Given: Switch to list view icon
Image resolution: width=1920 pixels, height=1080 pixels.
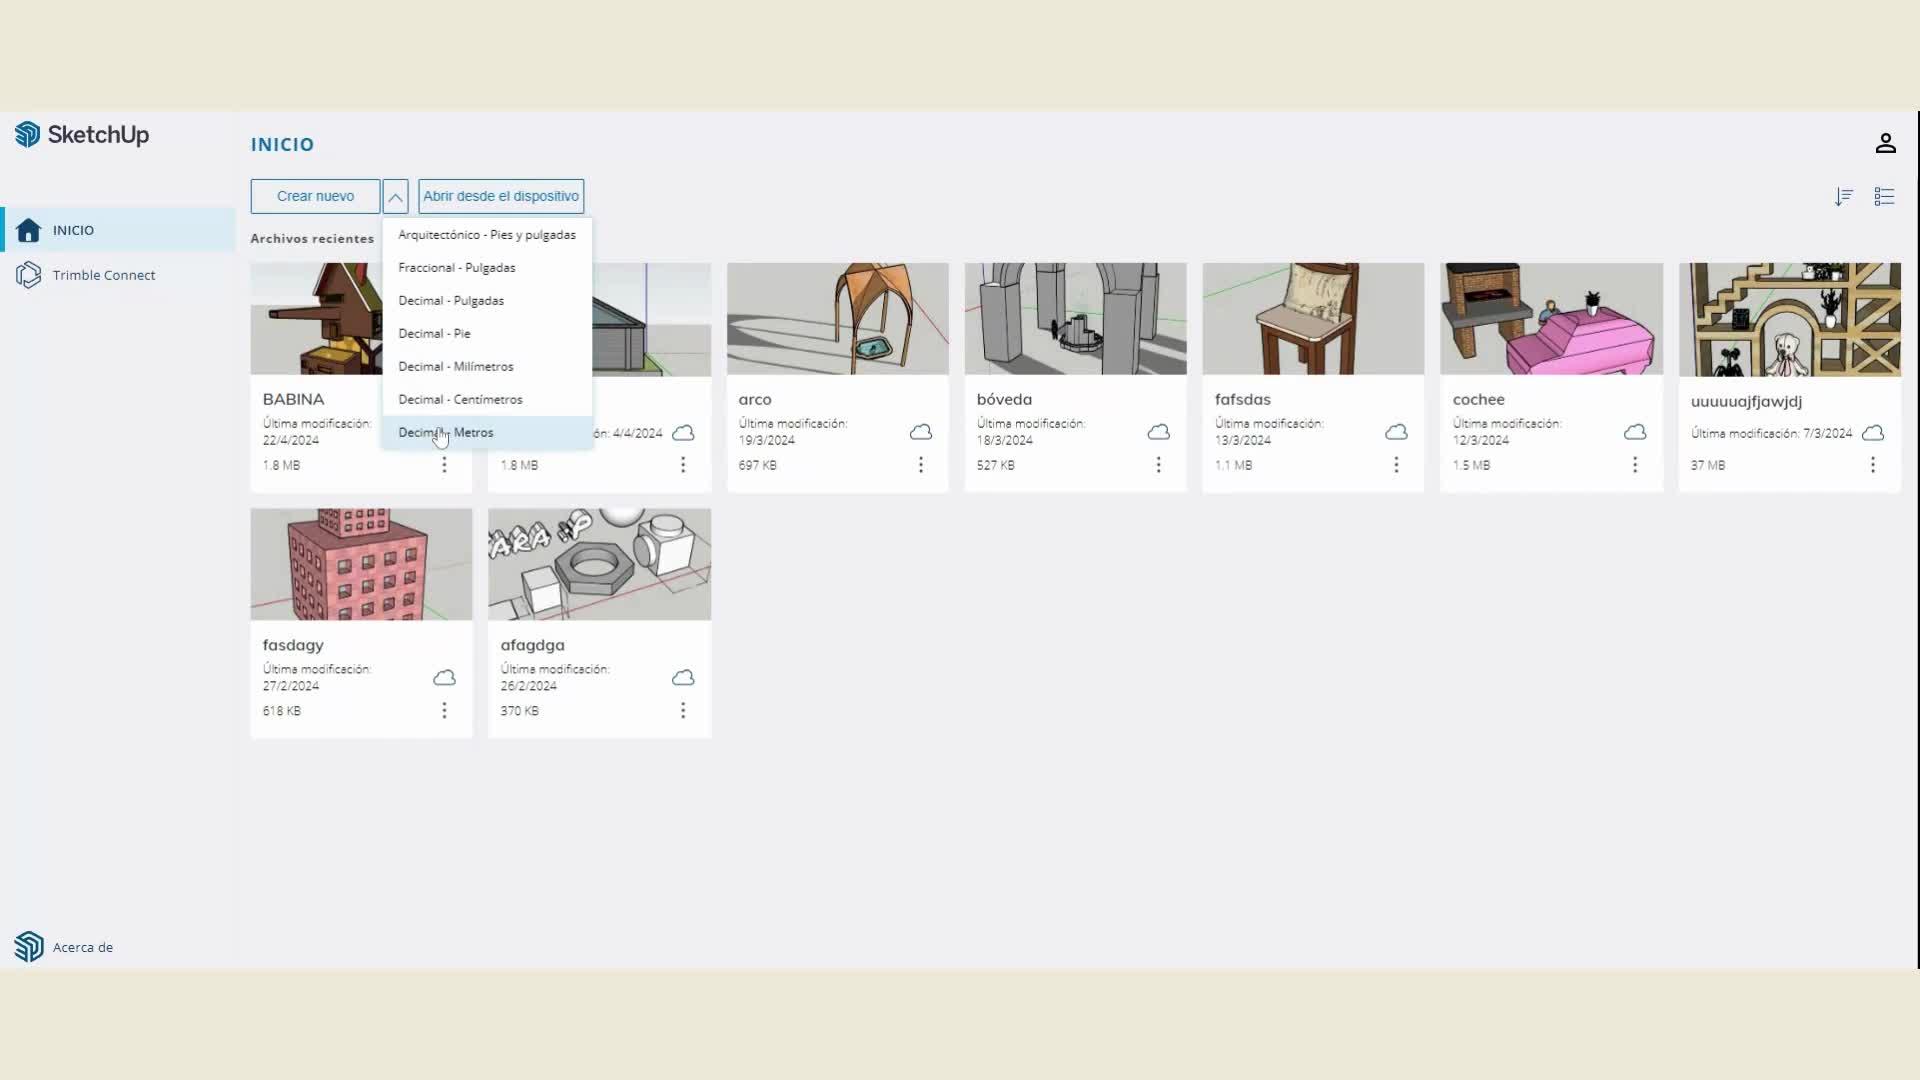Looking at the screenshot, I should click(1884, 197).
